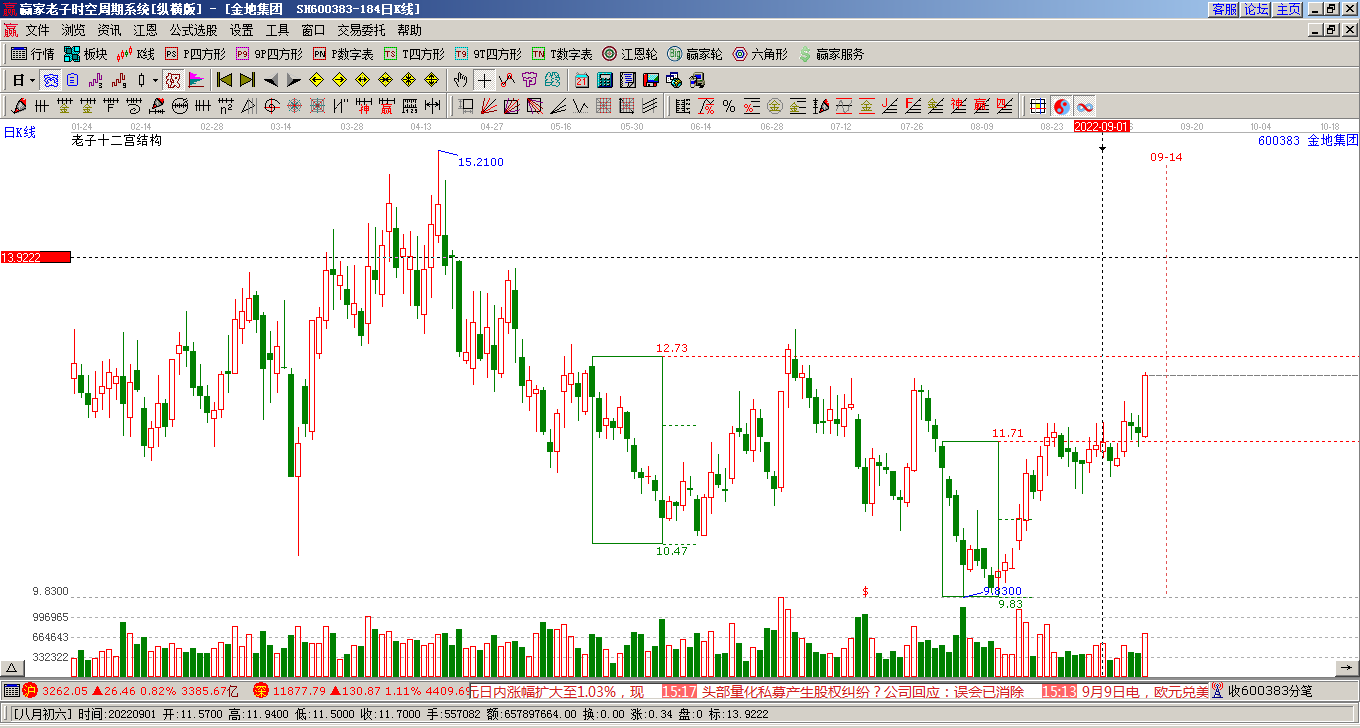Toggle the grid lines icon
This screenshot has height=728, width=1360.
click(x=1038, y=105)
